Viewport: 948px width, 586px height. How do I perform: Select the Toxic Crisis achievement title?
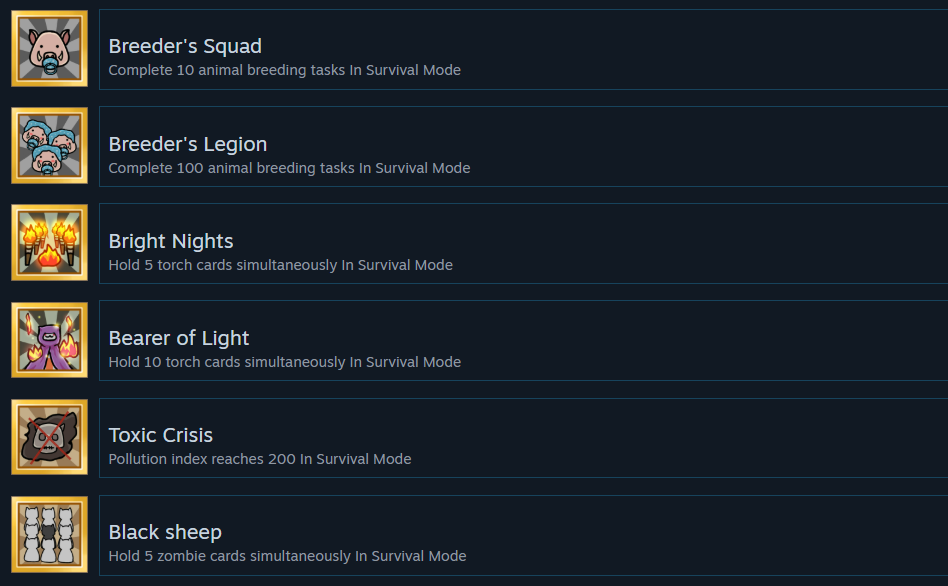tap(160, 435)
